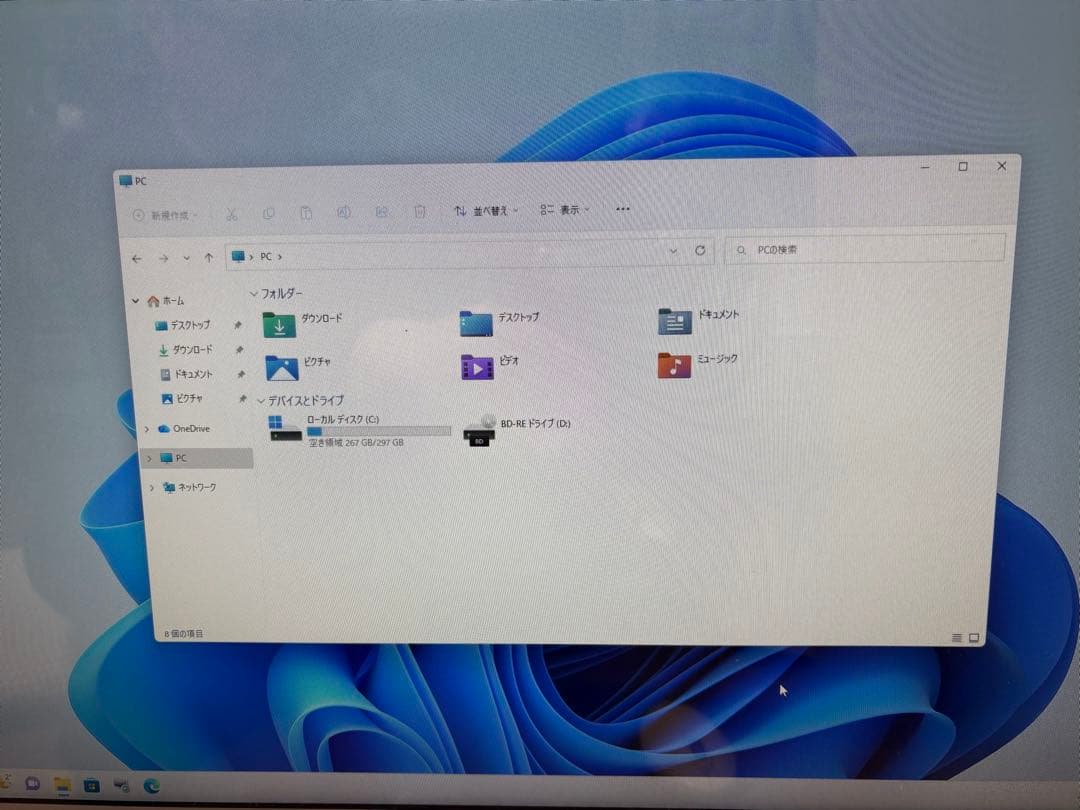Image resolution: width=1080 pixels, height=810 pixels.
Task: Select the Copy icon on the toolbar
Action: coord(269,212)
